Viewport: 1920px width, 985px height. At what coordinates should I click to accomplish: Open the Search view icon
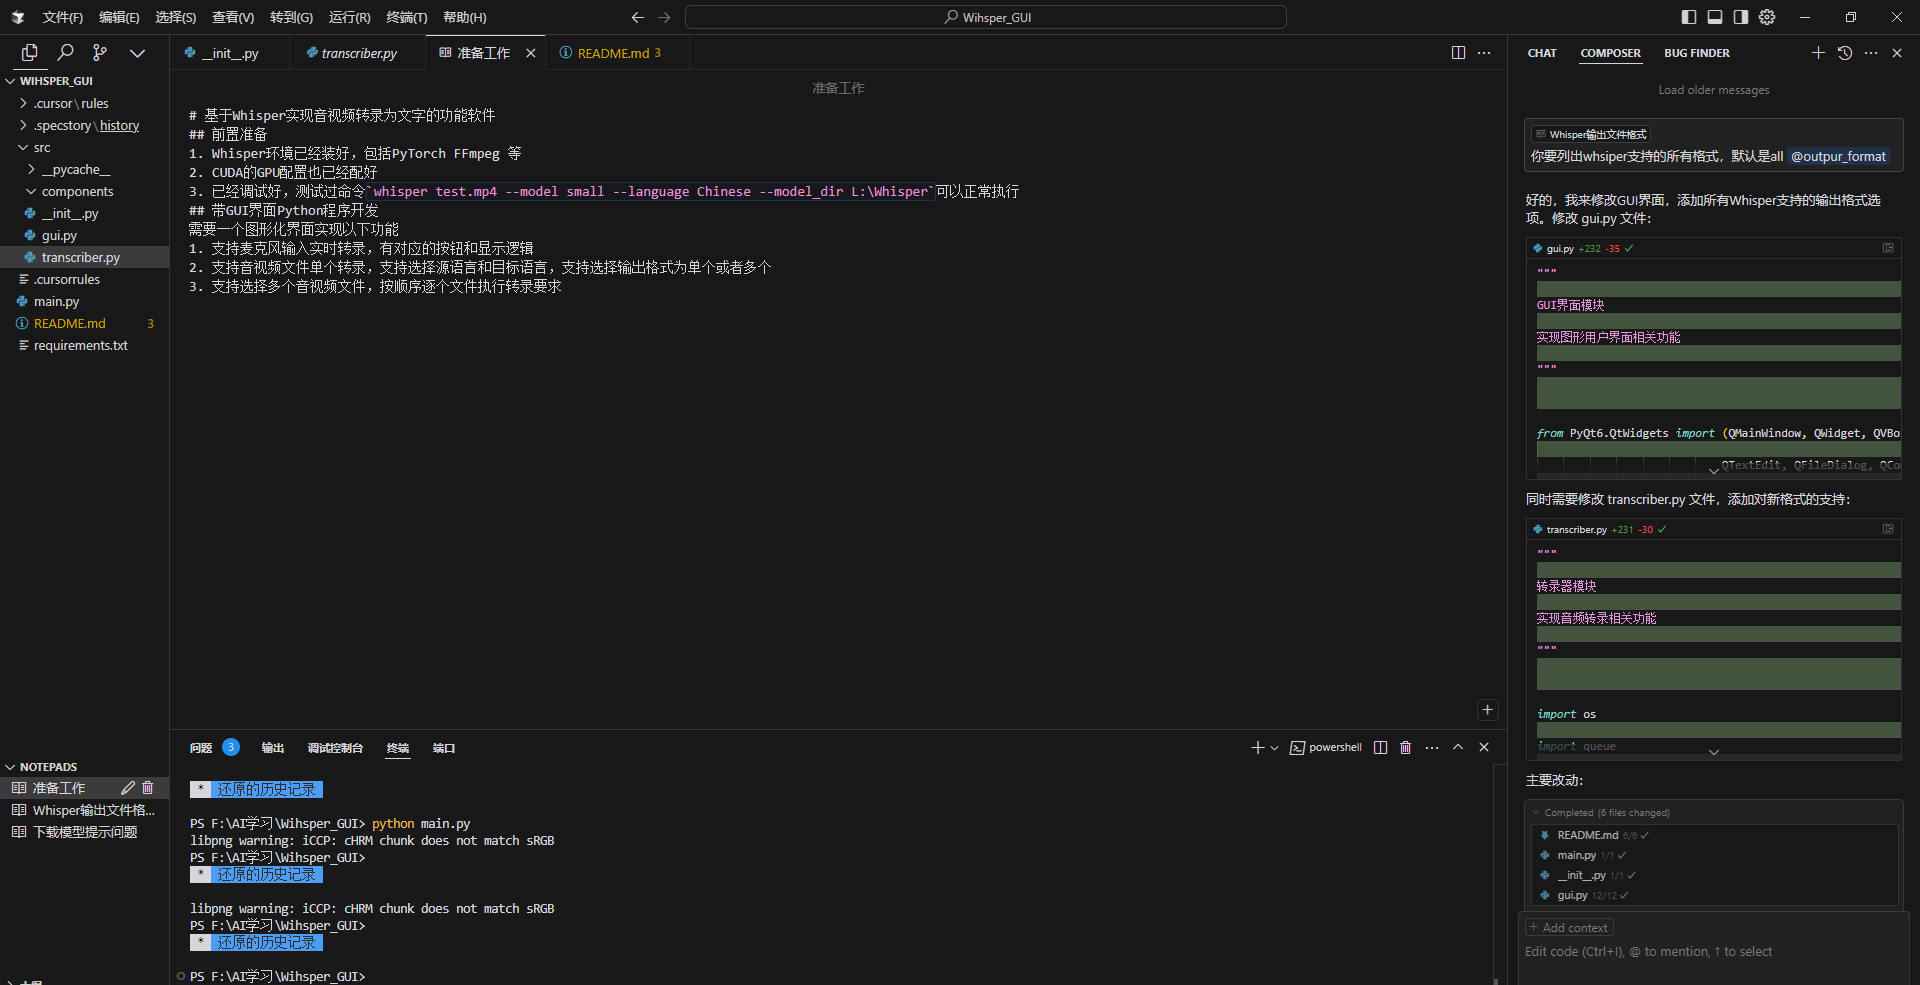point(65,52)
